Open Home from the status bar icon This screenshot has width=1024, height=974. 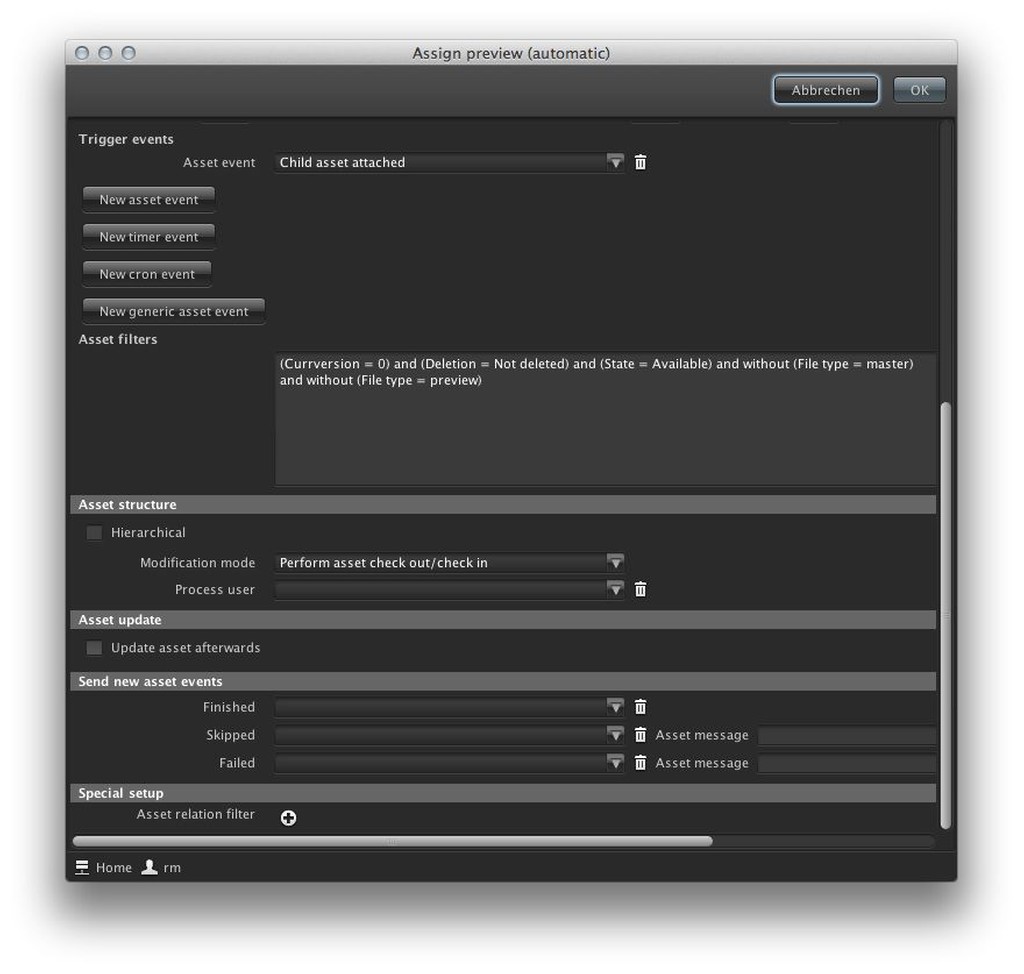click(82, 867)
